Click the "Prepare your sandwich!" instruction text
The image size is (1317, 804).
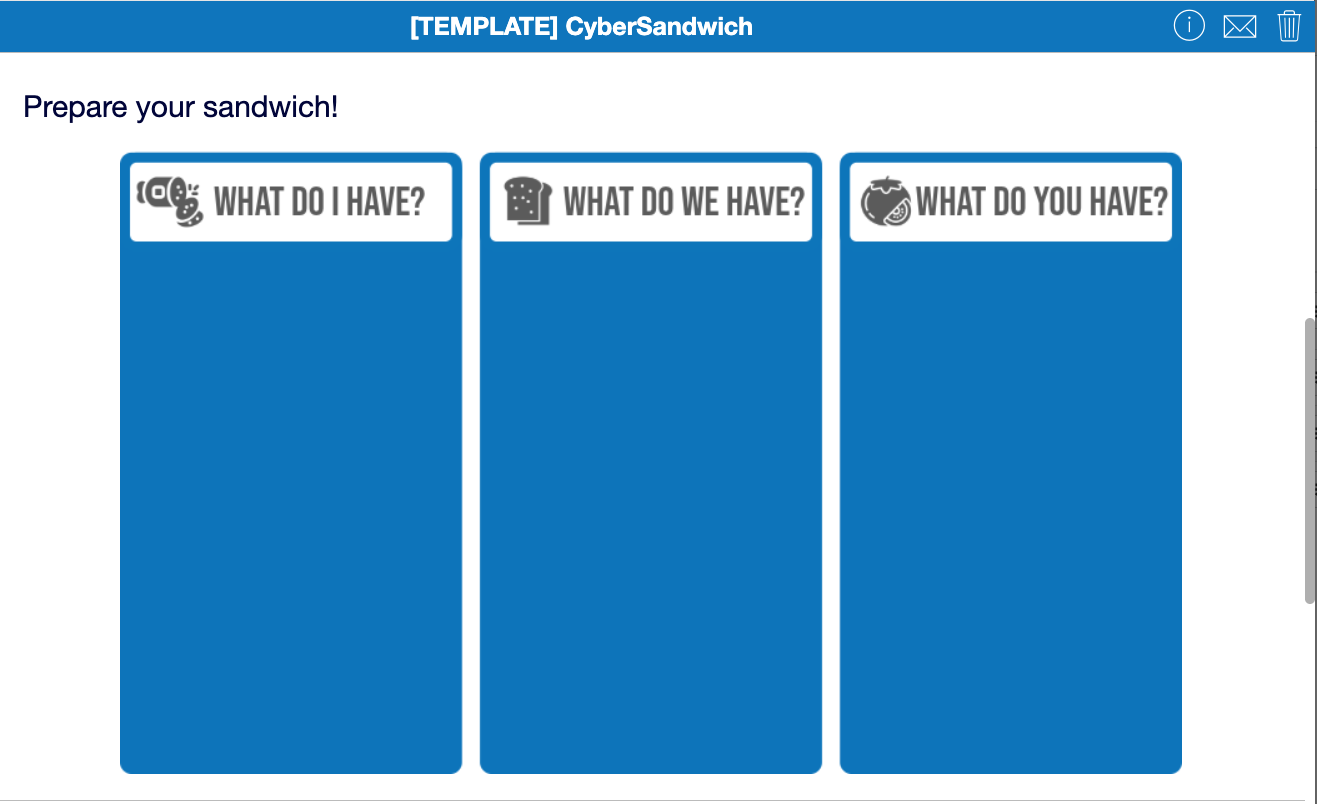181,106
